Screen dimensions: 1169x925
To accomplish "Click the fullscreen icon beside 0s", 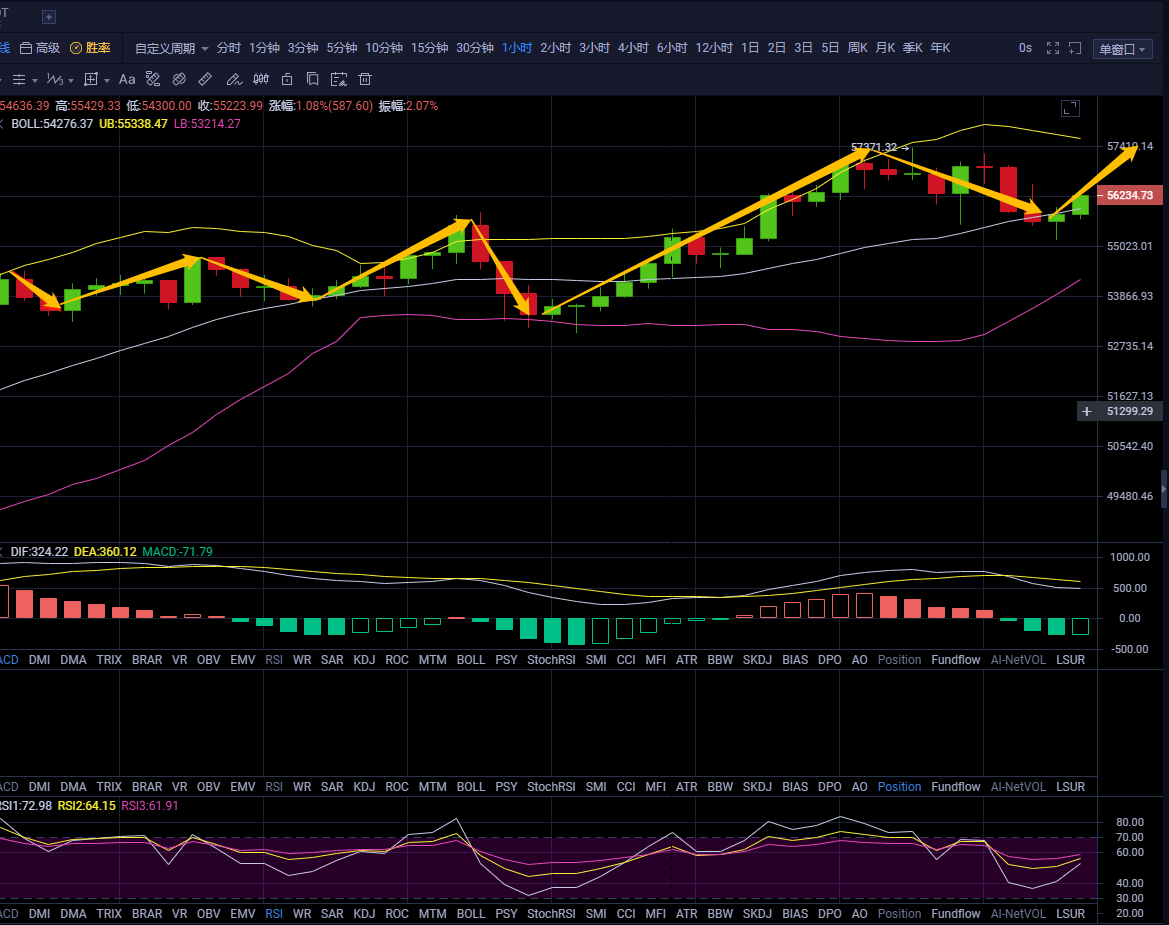I will click(1052, 48).
